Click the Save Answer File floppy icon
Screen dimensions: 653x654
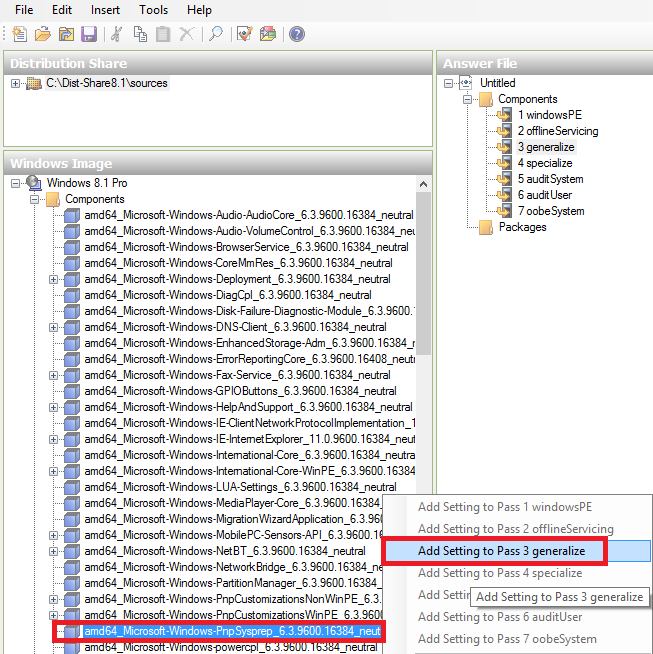(89, 34)
